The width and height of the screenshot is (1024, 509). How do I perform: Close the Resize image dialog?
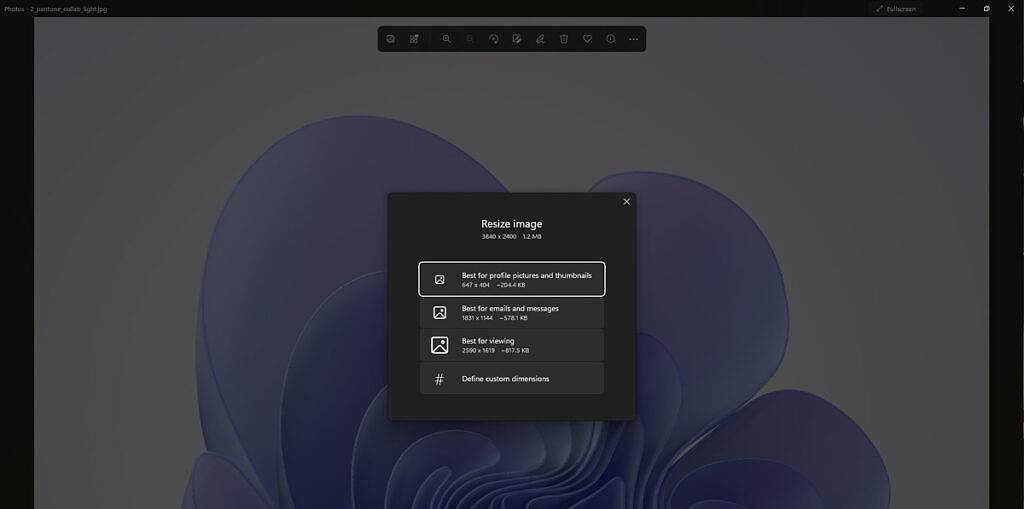pos(627,202)
